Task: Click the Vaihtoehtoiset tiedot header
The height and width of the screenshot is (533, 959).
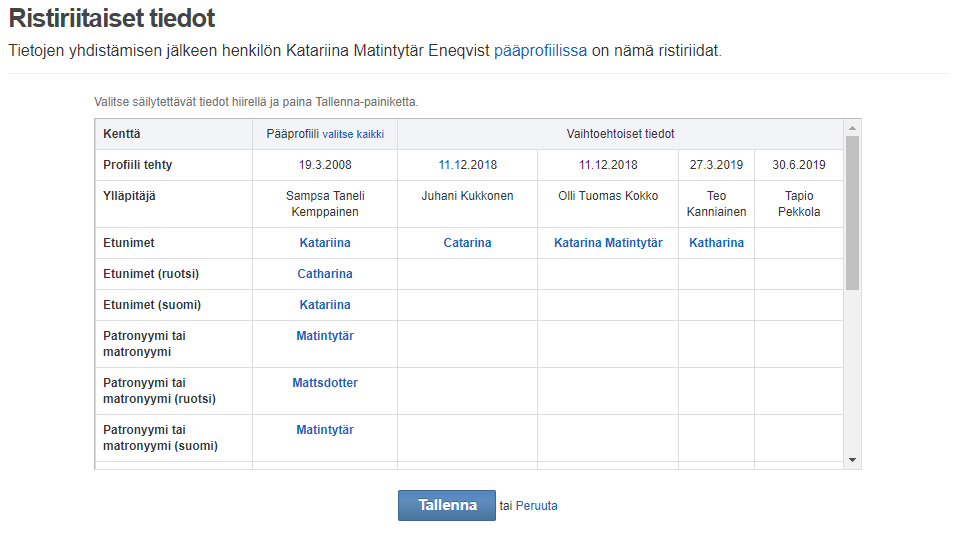Action: pos(620,134)
